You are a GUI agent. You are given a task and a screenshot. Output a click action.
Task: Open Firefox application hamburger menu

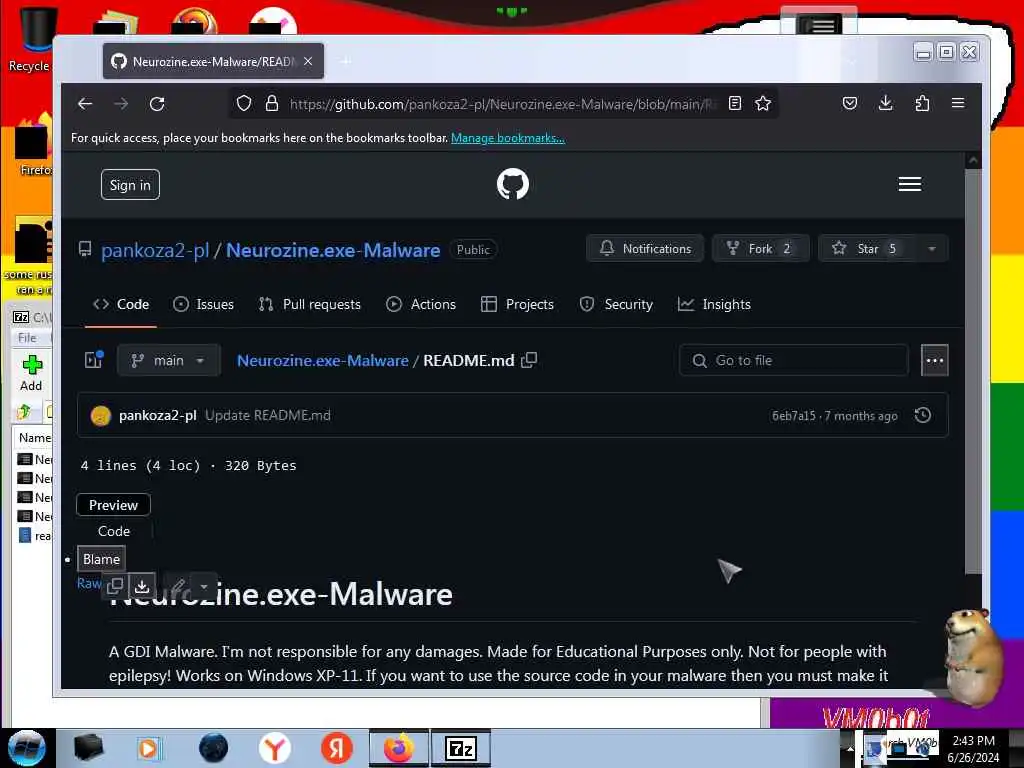point(958,103)
